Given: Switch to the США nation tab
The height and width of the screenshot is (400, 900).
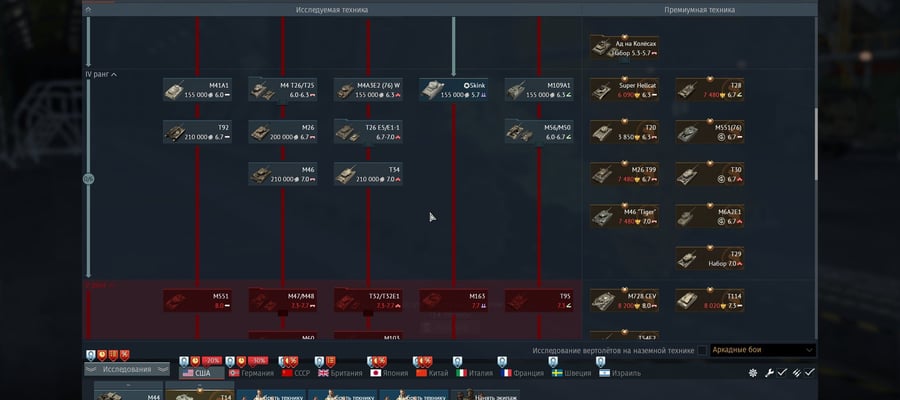Looking at the screenshot, I should (201, 373).
